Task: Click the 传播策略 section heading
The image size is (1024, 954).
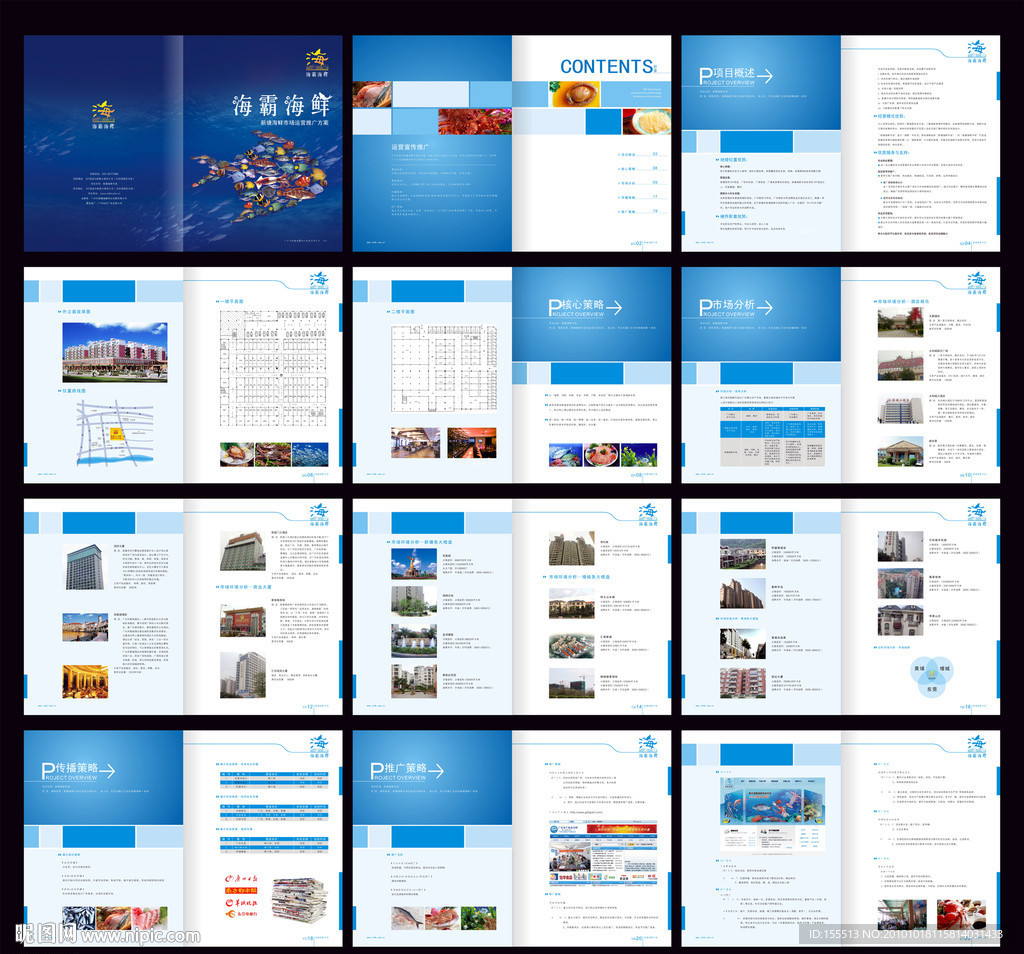Action: pos(77,768)
